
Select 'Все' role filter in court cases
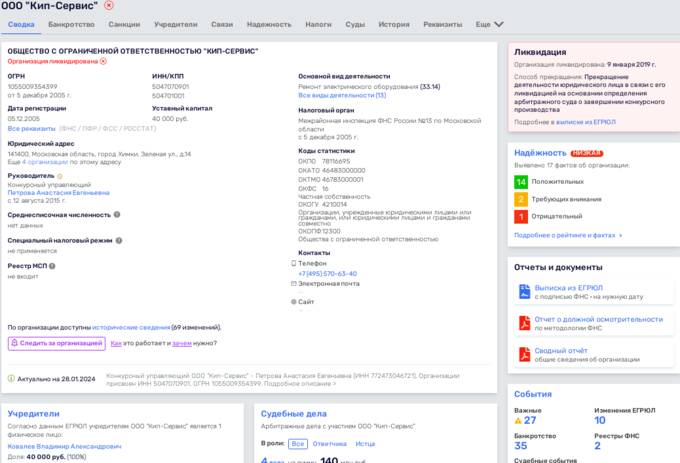pos(298,443)
